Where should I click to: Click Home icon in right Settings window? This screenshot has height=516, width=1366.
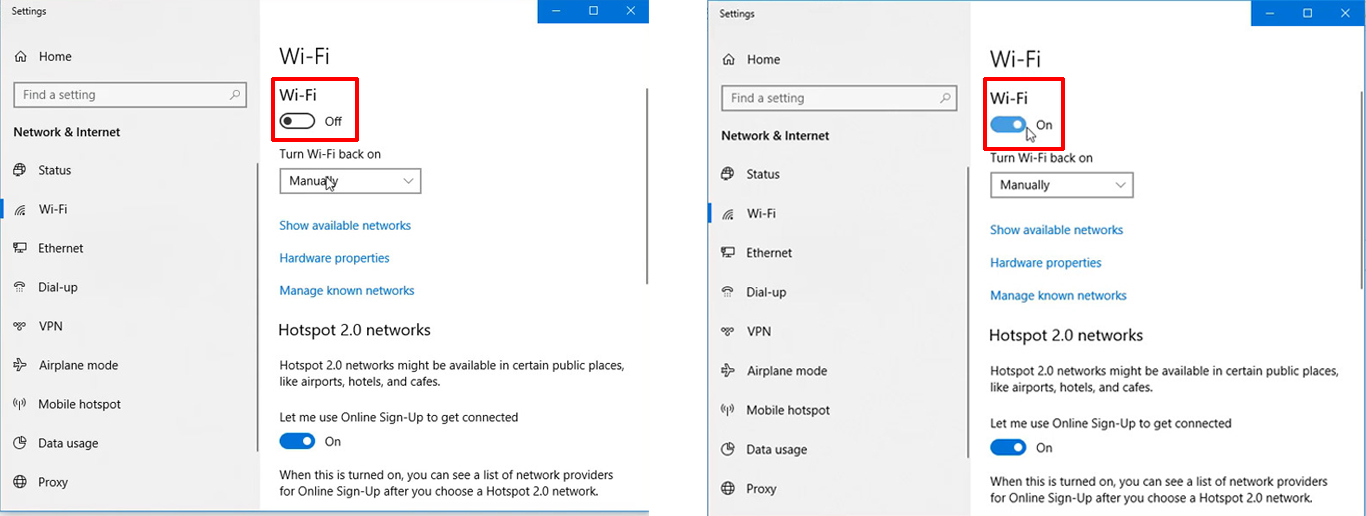pyautogui.click(x=728, y=60)
